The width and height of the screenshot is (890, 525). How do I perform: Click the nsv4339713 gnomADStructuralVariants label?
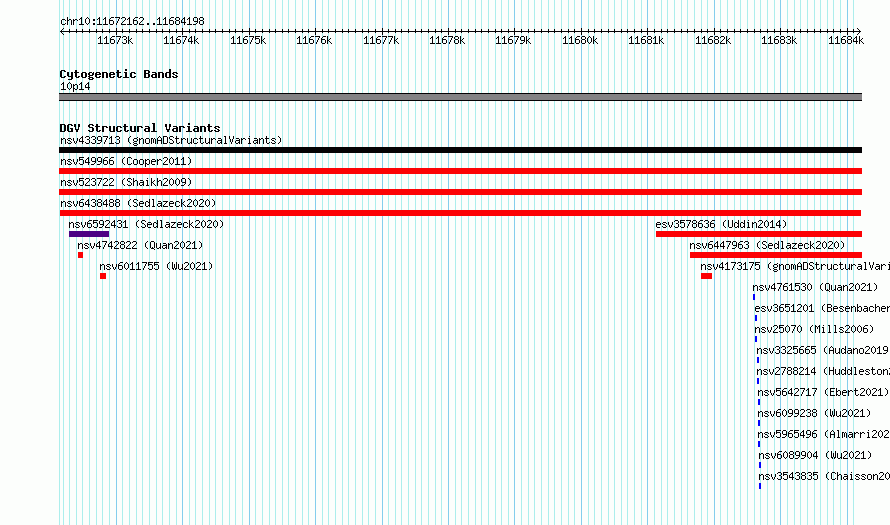tap(171, 140)
